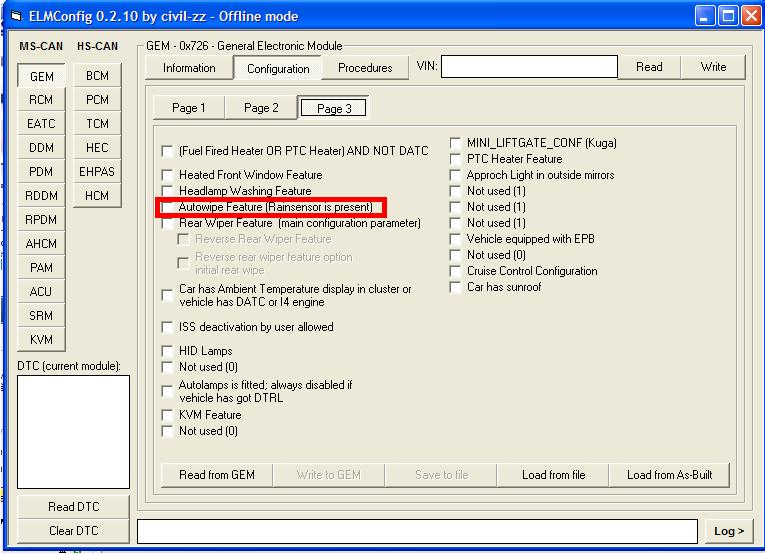Expand the Log panel button
This screenshot has width=765, height=554.
[728, 531]
